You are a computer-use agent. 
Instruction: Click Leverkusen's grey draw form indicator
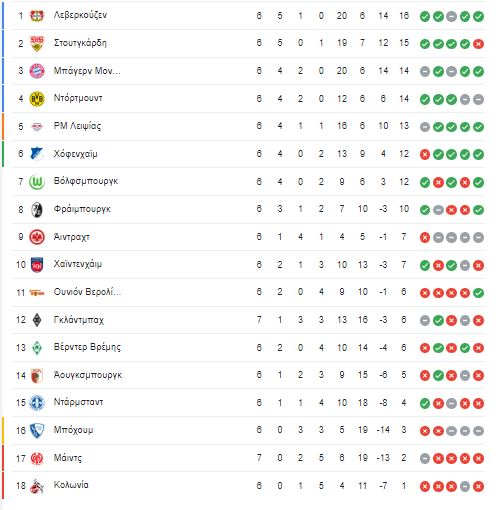[451, 16]
